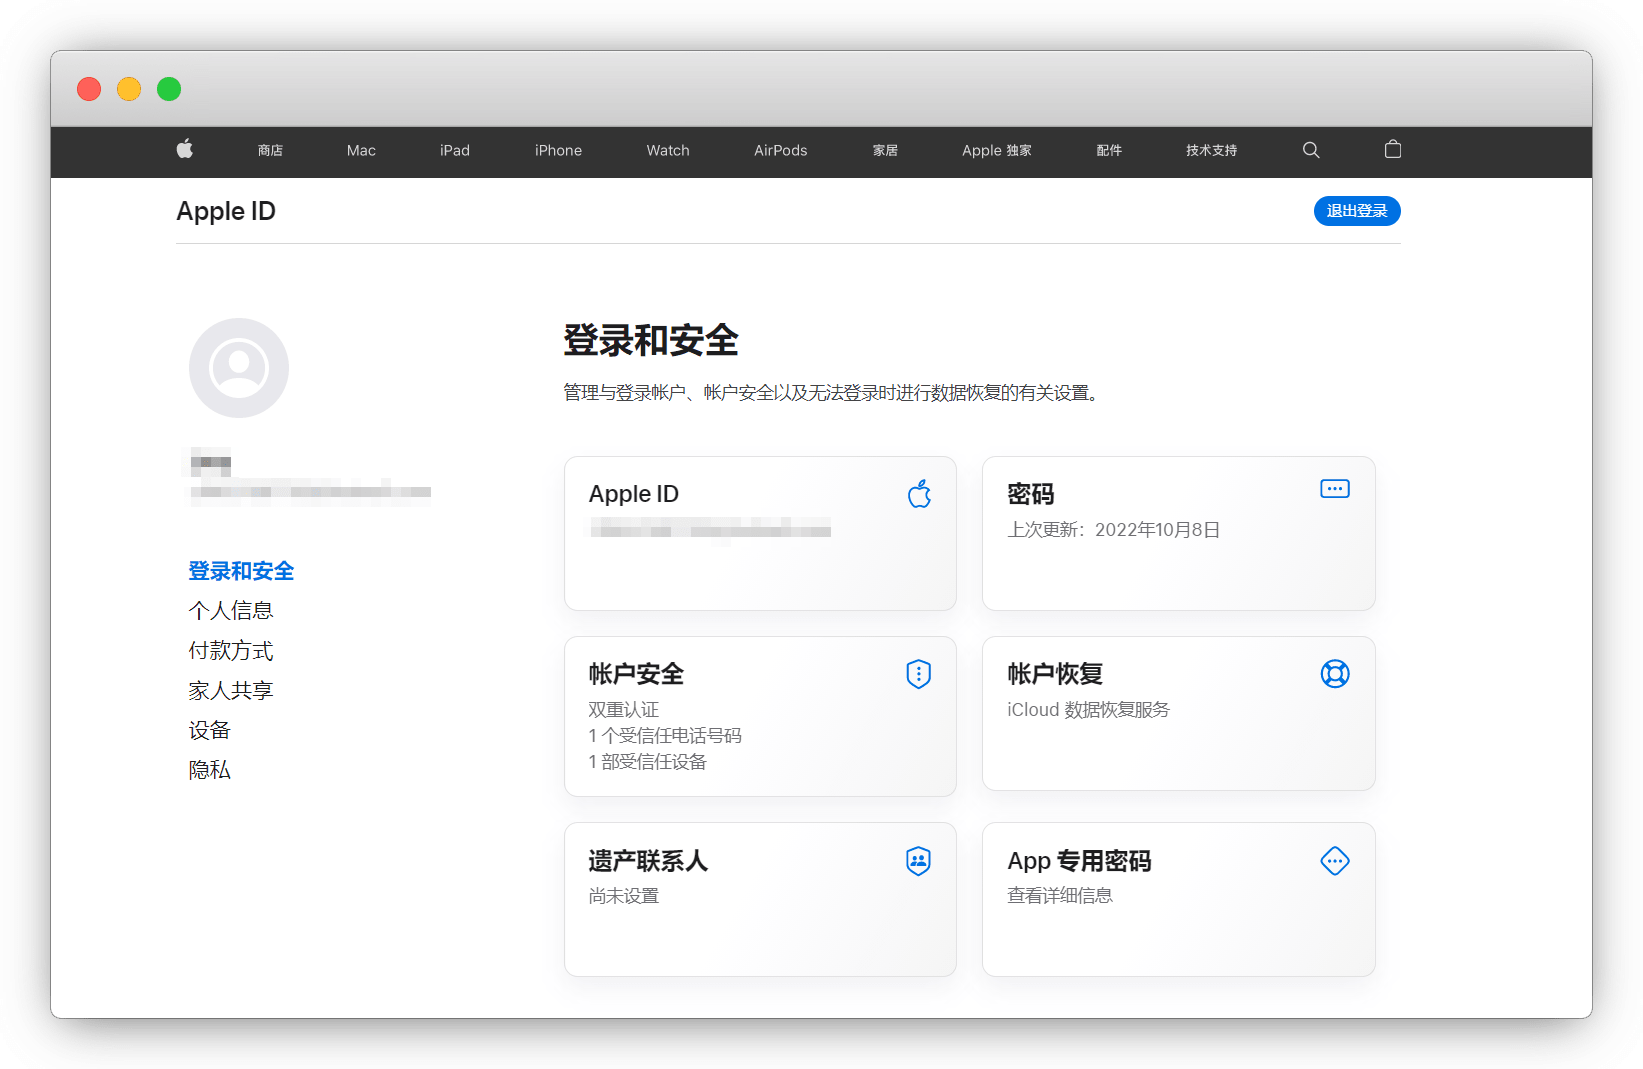Click the Apple icon on Apple ID card
1643x1069 pixels.
point(919,494)
